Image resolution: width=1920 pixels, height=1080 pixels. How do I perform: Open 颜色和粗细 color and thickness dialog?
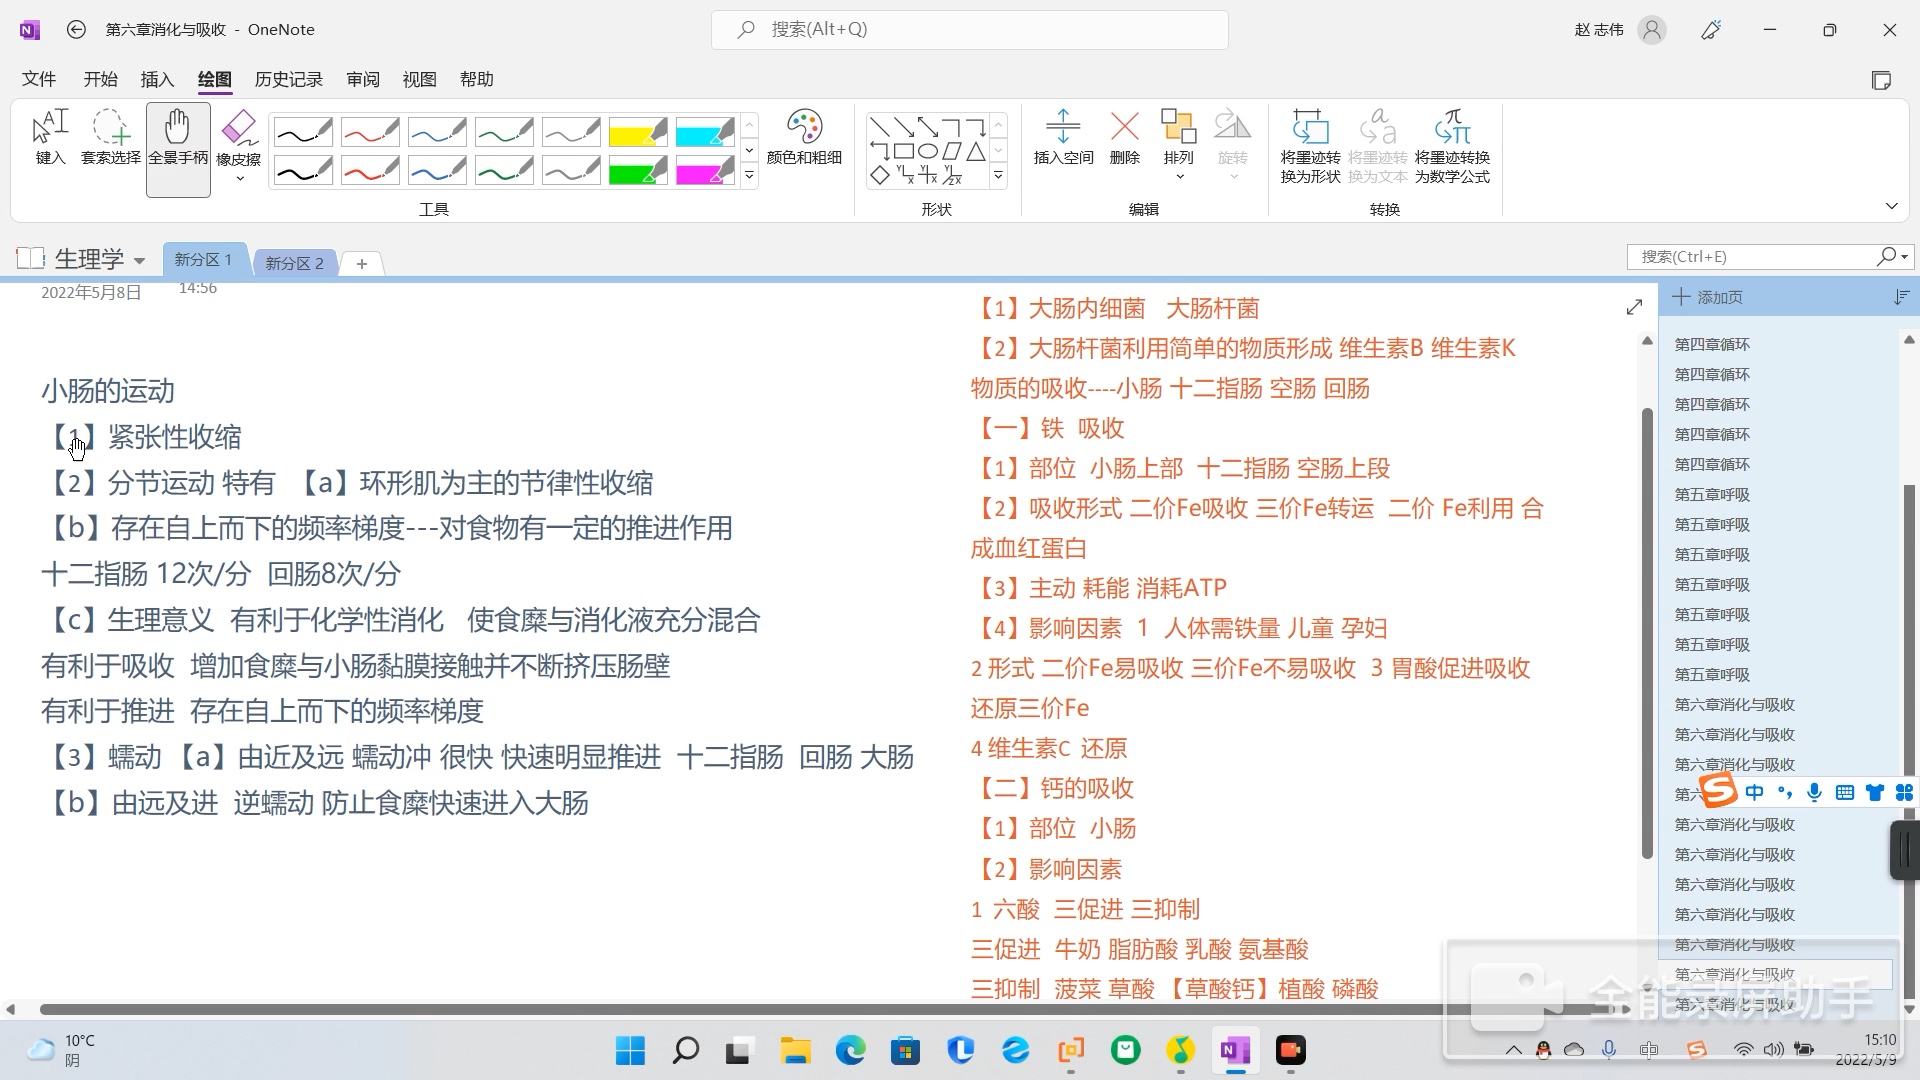804,138
